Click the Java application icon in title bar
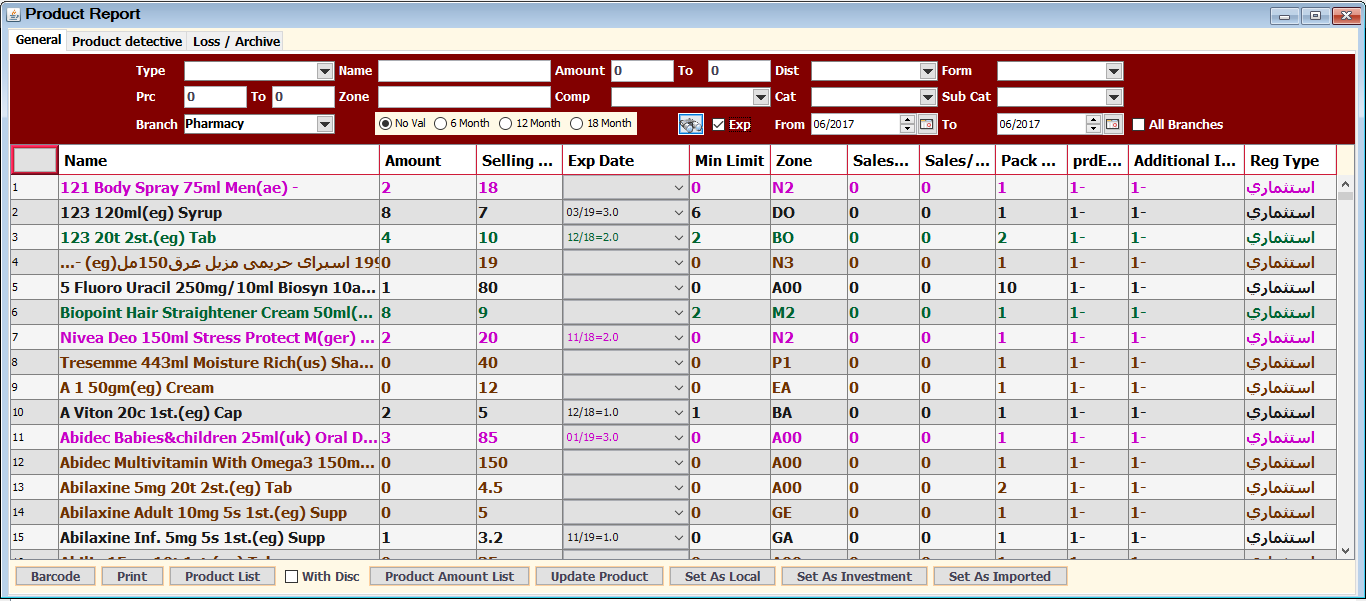The width and height of the screenshot is (1366, 601). click(x=13, y=14)
